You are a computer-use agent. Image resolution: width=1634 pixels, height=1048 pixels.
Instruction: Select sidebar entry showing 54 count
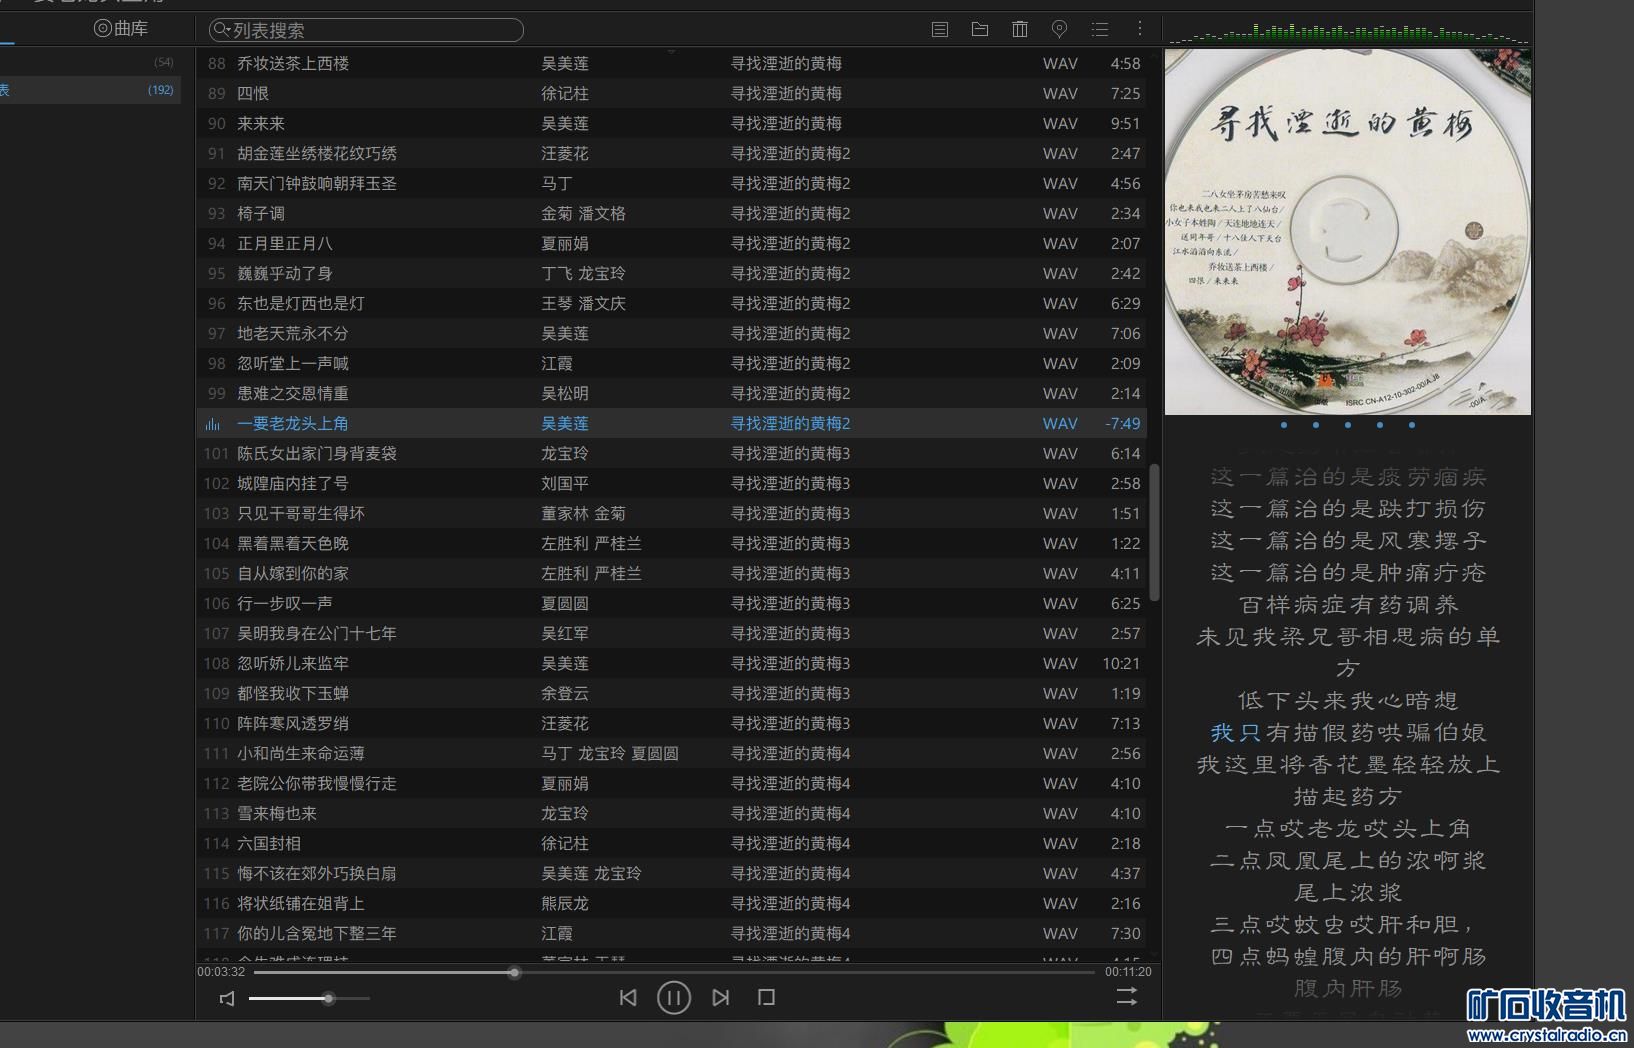(x=88, y=62)
